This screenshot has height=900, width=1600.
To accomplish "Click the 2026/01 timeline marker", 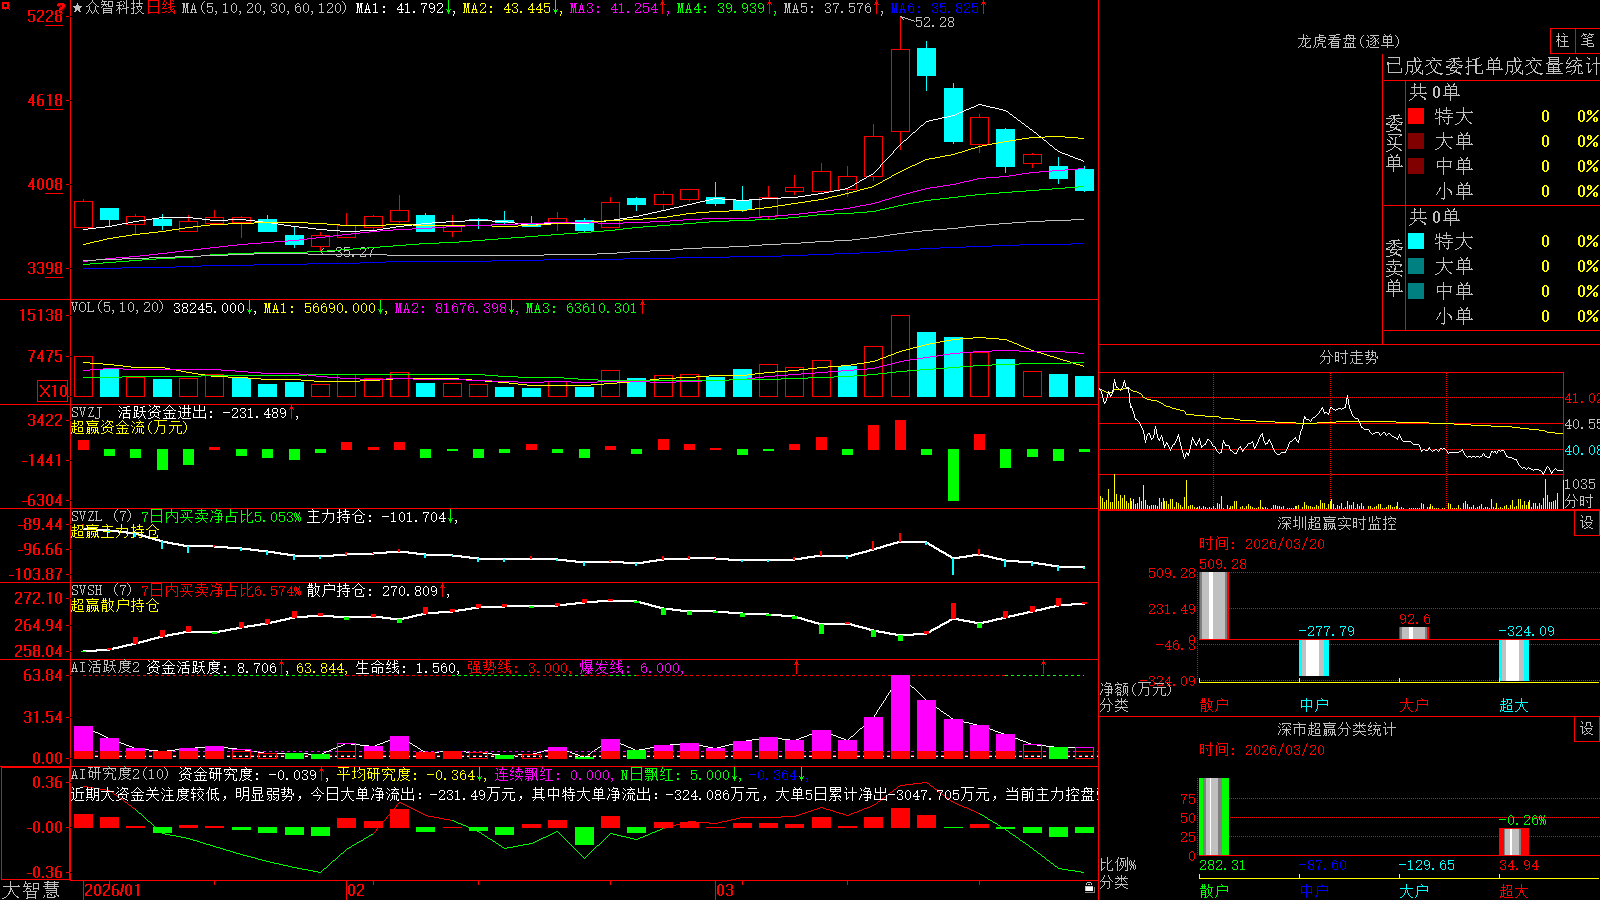I will [x=113, y=890].
